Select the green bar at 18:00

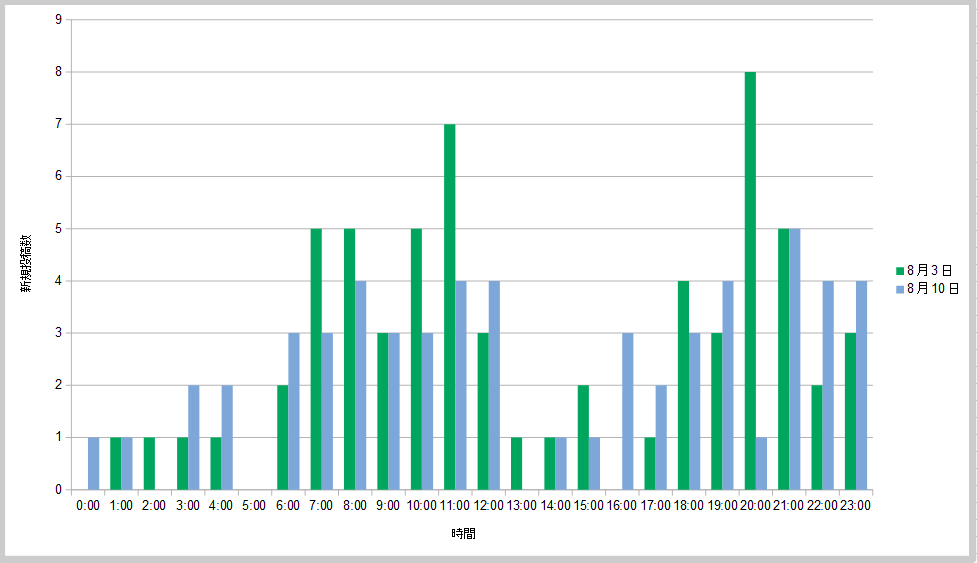(x=683, y=385)
